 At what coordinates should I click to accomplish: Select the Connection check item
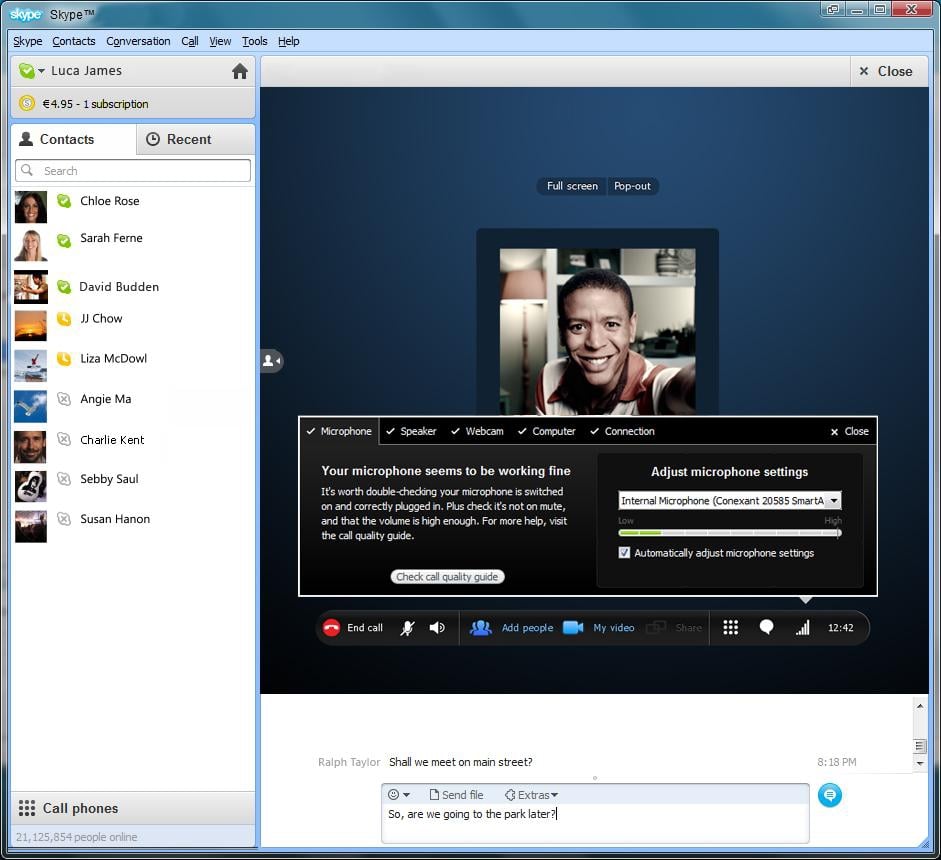tap(622, 431)
